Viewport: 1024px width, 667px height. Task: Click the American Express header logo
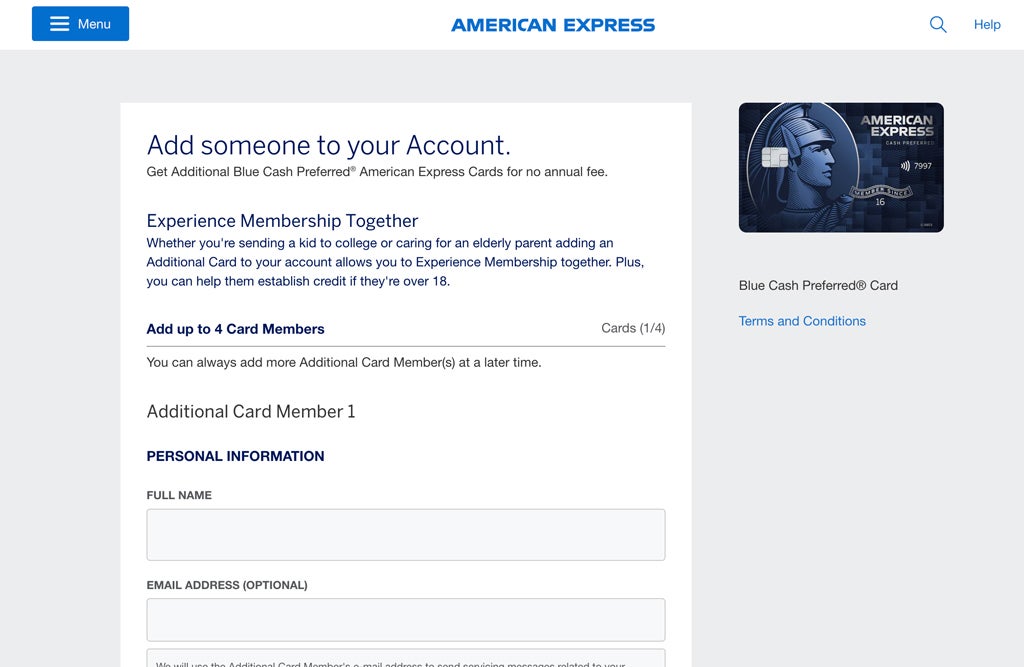pyautogui.click(x=553, y=25)
